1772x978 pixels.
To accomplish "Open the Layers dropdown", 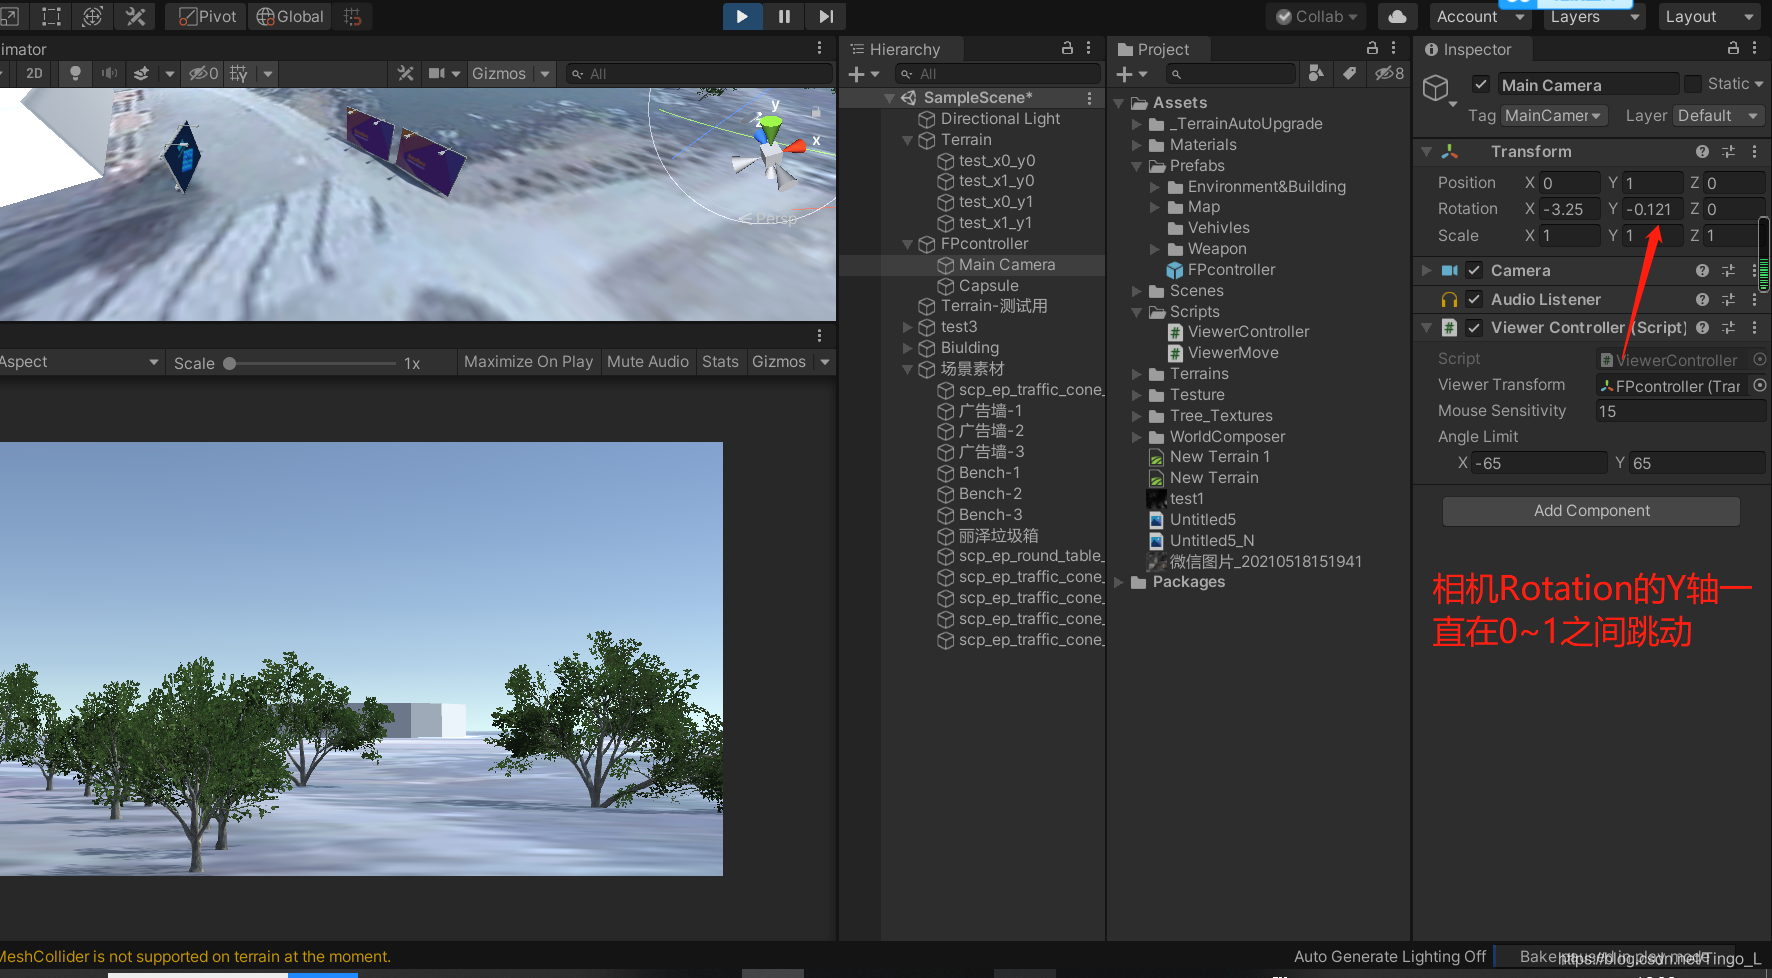I will (x=1595, y=16).
